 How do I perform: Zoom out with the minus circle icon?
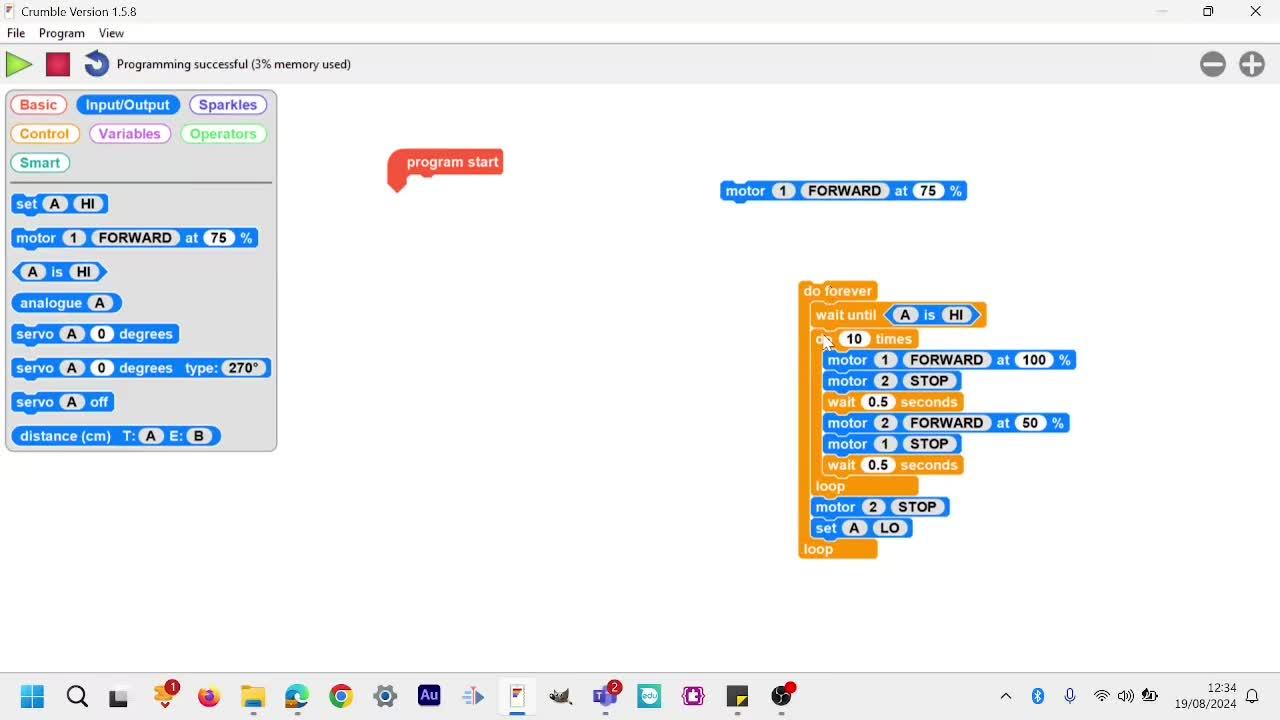tap(1213, 65)
